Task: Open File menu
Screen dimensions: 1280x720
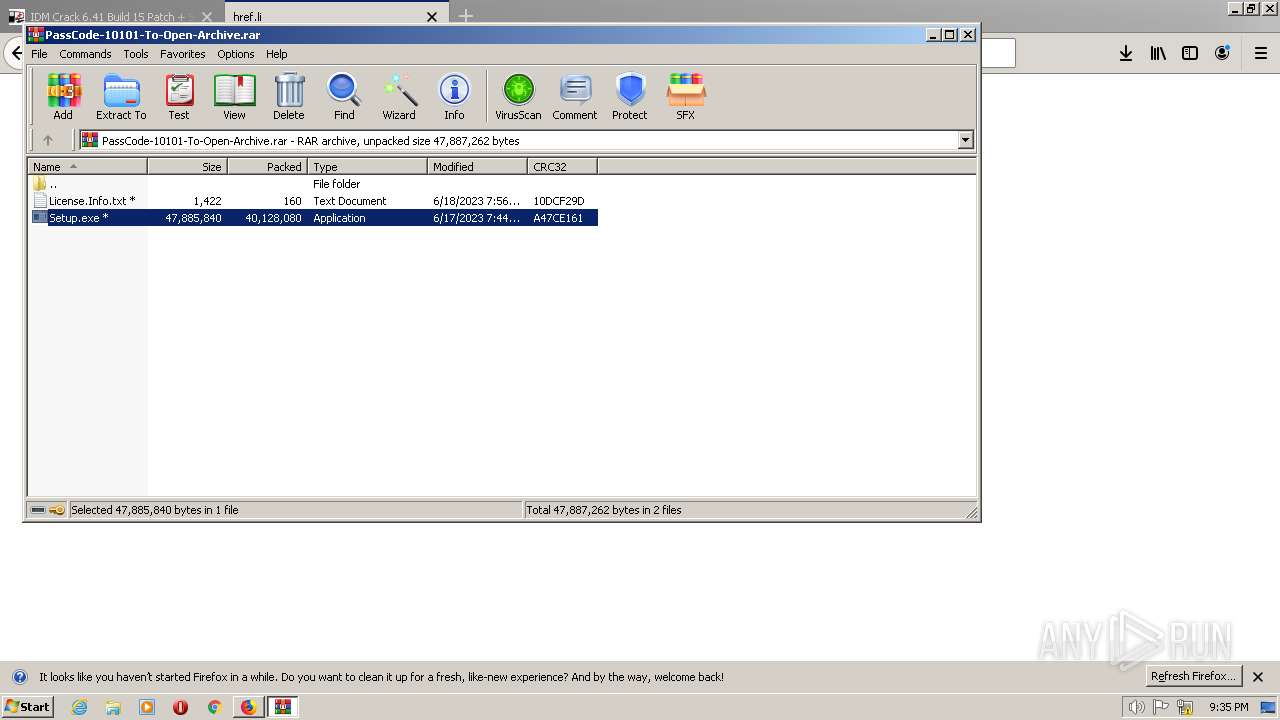Action: (39, 54)
